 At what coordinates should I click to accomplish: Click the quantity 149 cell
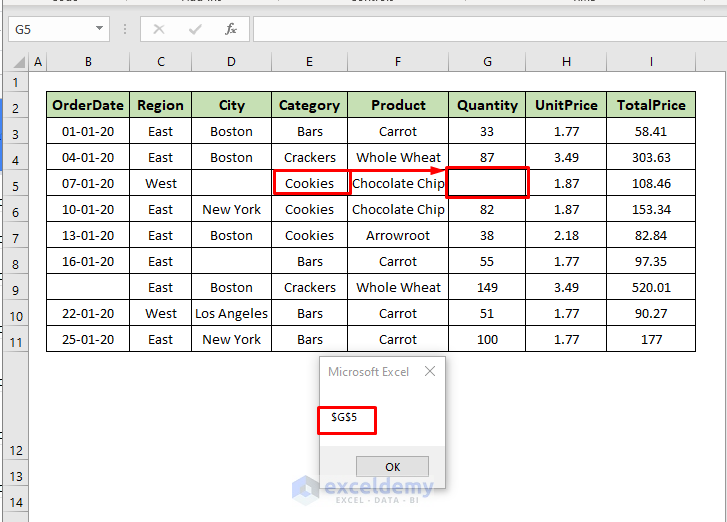point(487,287)
